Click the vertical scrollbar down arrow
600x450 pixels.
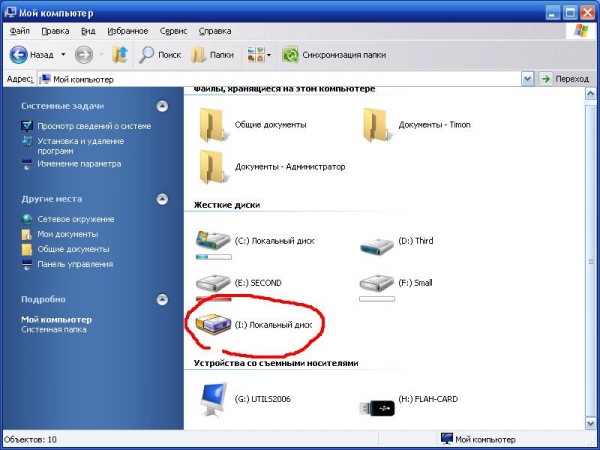click(x=590, y=423)
